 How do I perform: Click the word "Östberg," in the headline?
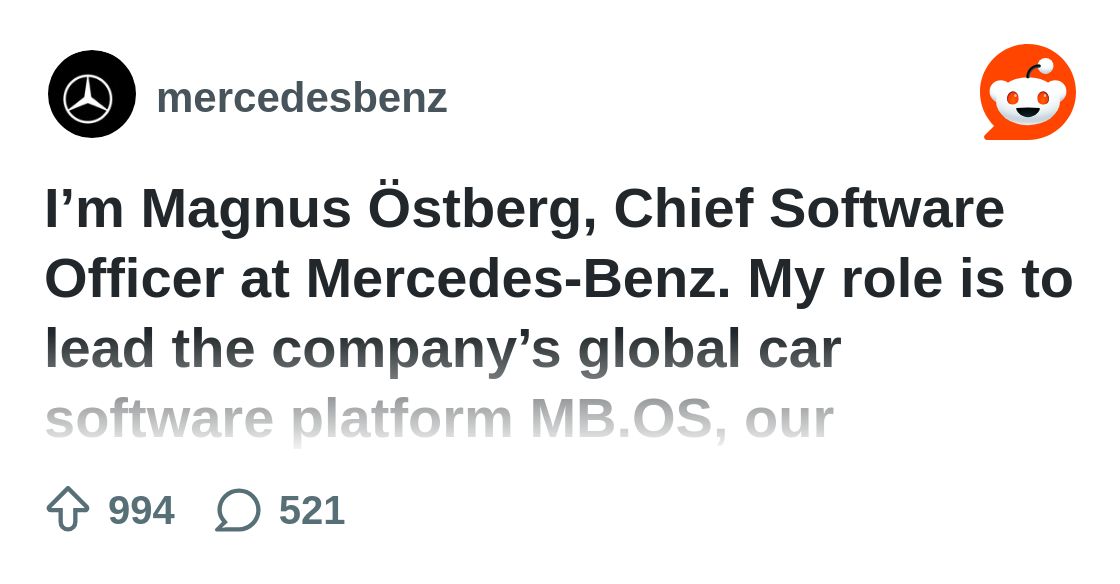click(x=482, y=210)
